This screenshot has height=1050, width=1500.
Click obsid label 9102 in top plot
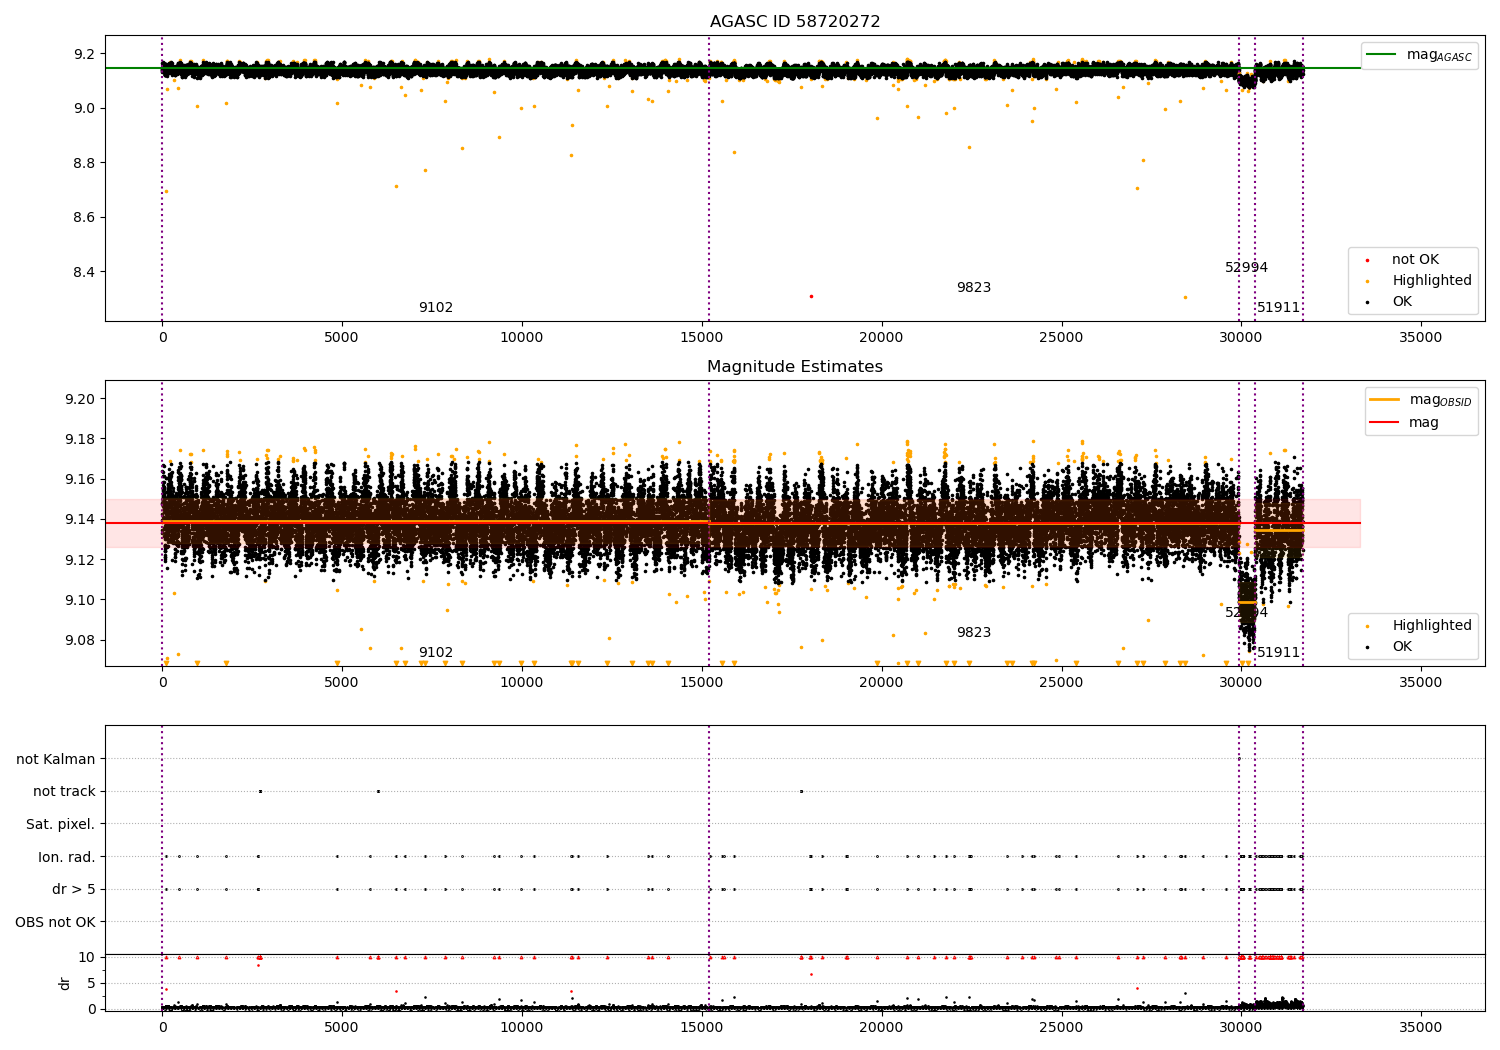[436, 308]
